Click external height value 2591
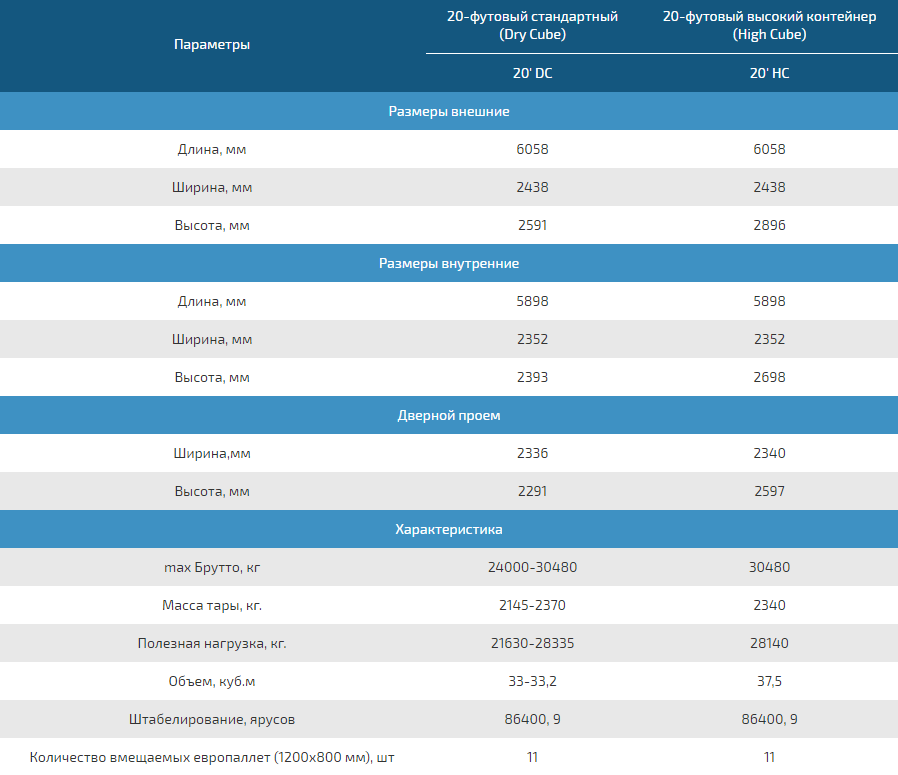898x775 pixels. point(533,226)
